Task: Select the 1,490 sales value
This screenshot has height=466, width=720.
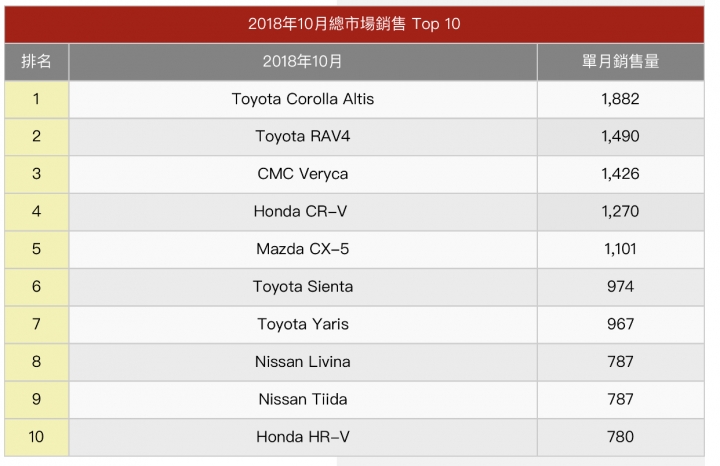Action: coord(620,136)
